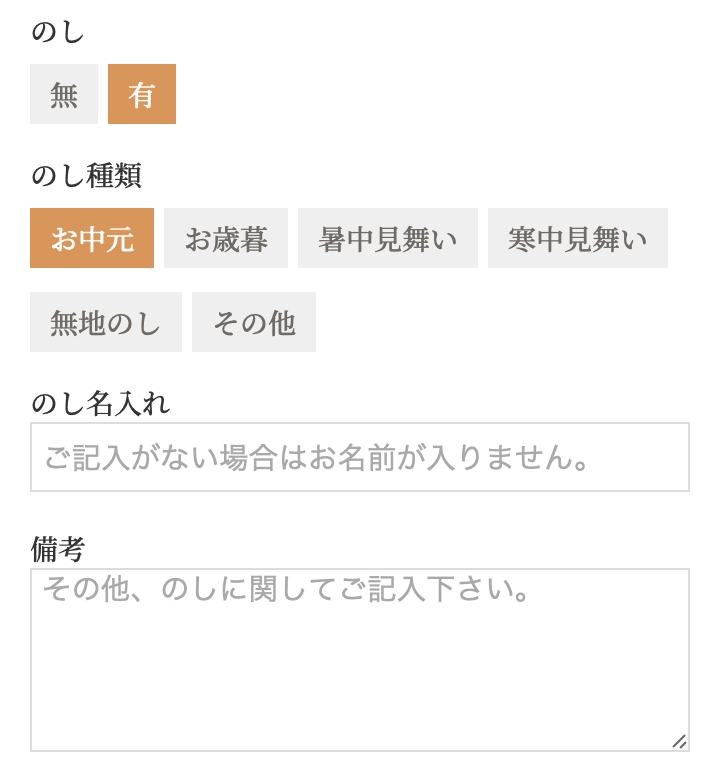Turn off noshi with the gray 無 button

(64, 94)
